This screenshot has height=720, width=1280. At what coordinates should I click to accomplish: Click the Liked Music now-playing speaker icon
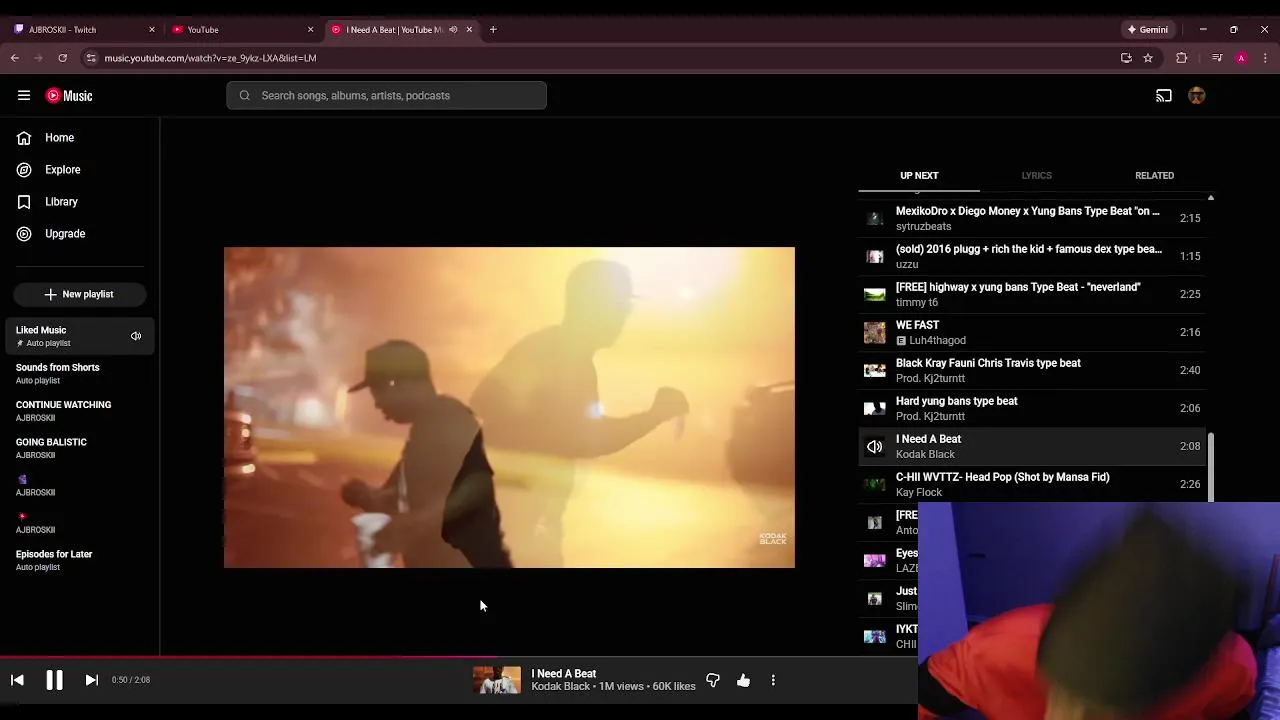tap(136, 336)
